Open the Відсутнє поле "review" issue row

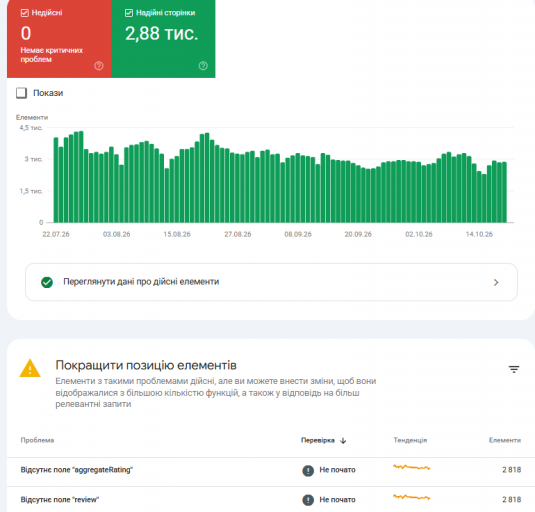[x=271, y=500]
